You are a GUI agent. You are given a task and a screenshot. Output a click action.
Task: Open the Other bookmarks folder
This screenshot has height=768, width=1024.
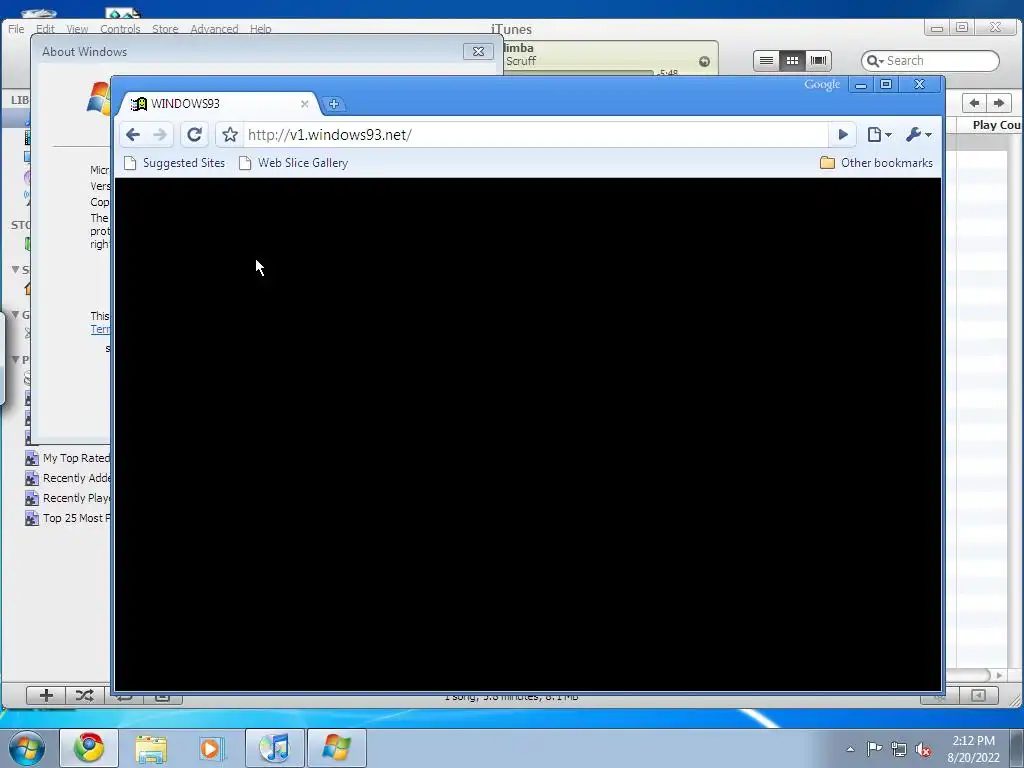[876, 163]
